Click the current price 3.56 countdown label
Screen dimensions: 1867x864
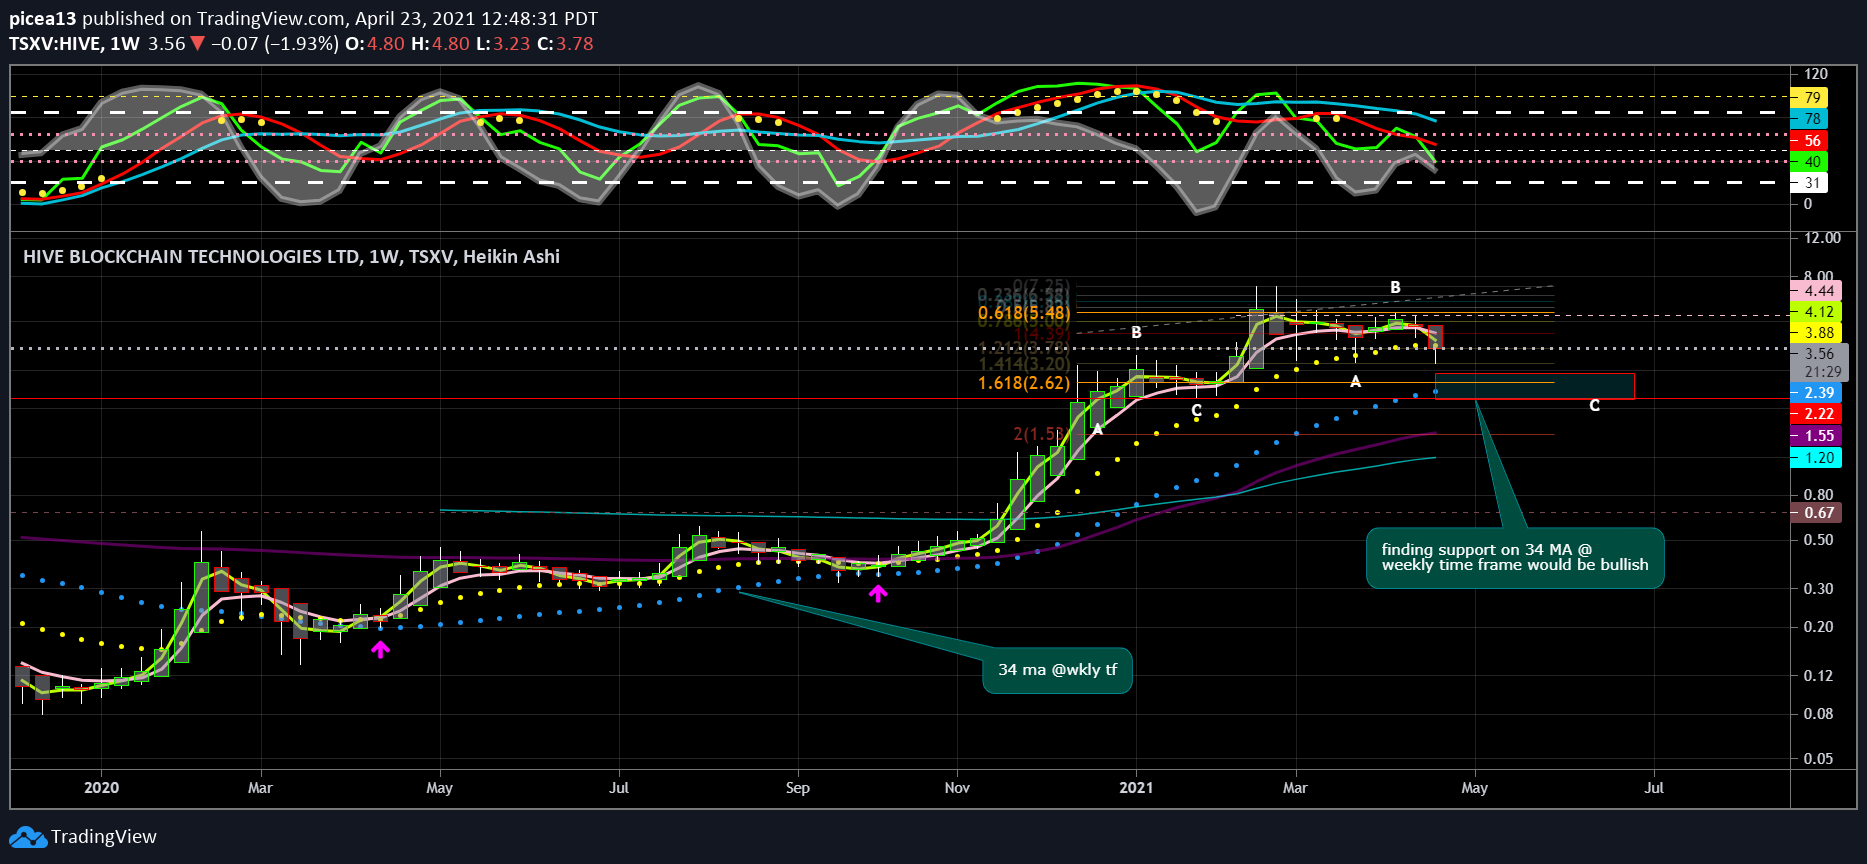point(1819,362)
